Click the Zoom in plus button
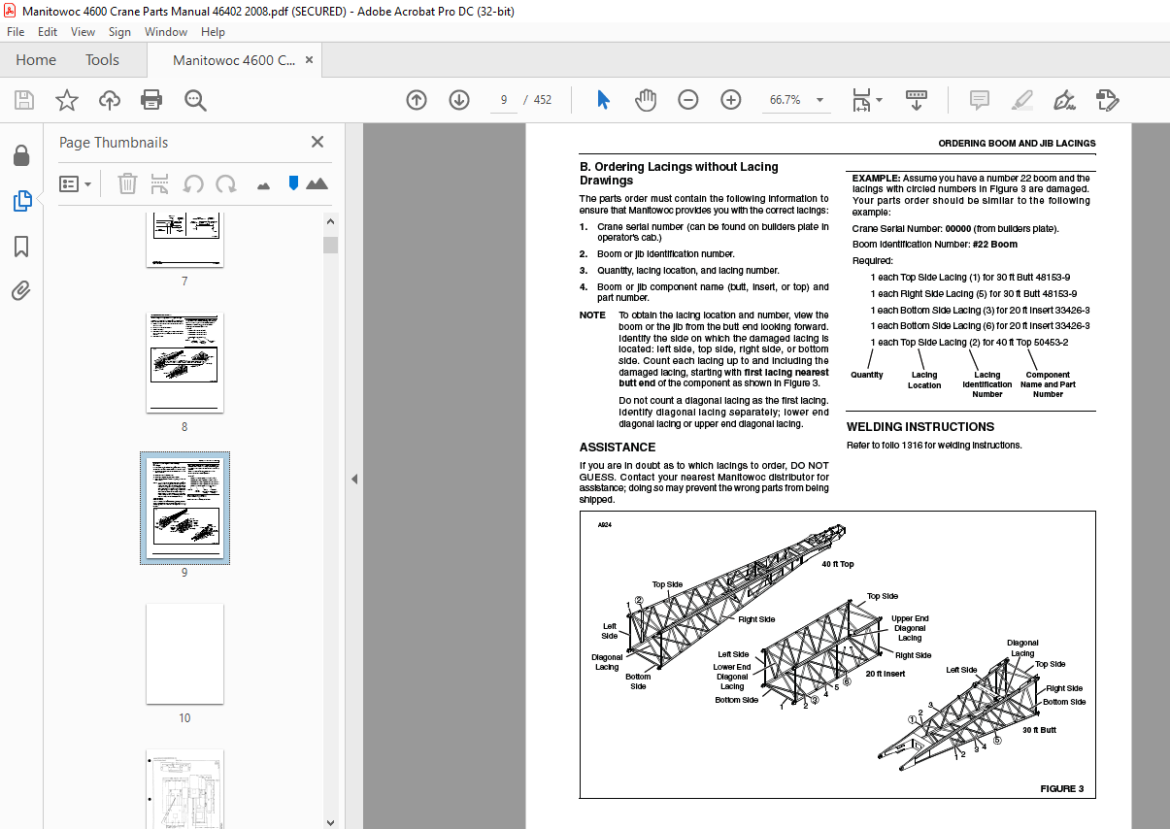 (x=731, y=100)
